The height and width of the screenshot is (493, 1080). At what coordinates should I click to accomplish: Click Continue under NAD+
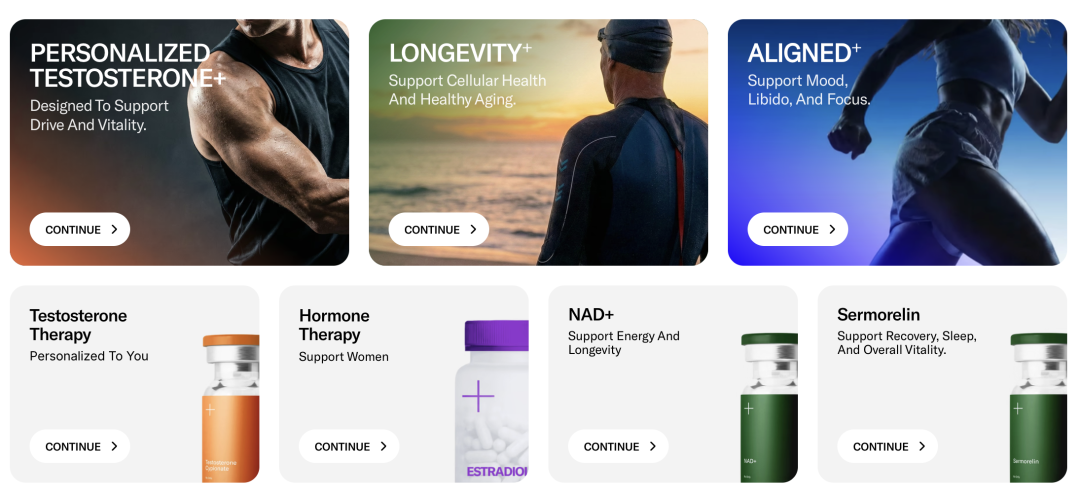619,446
